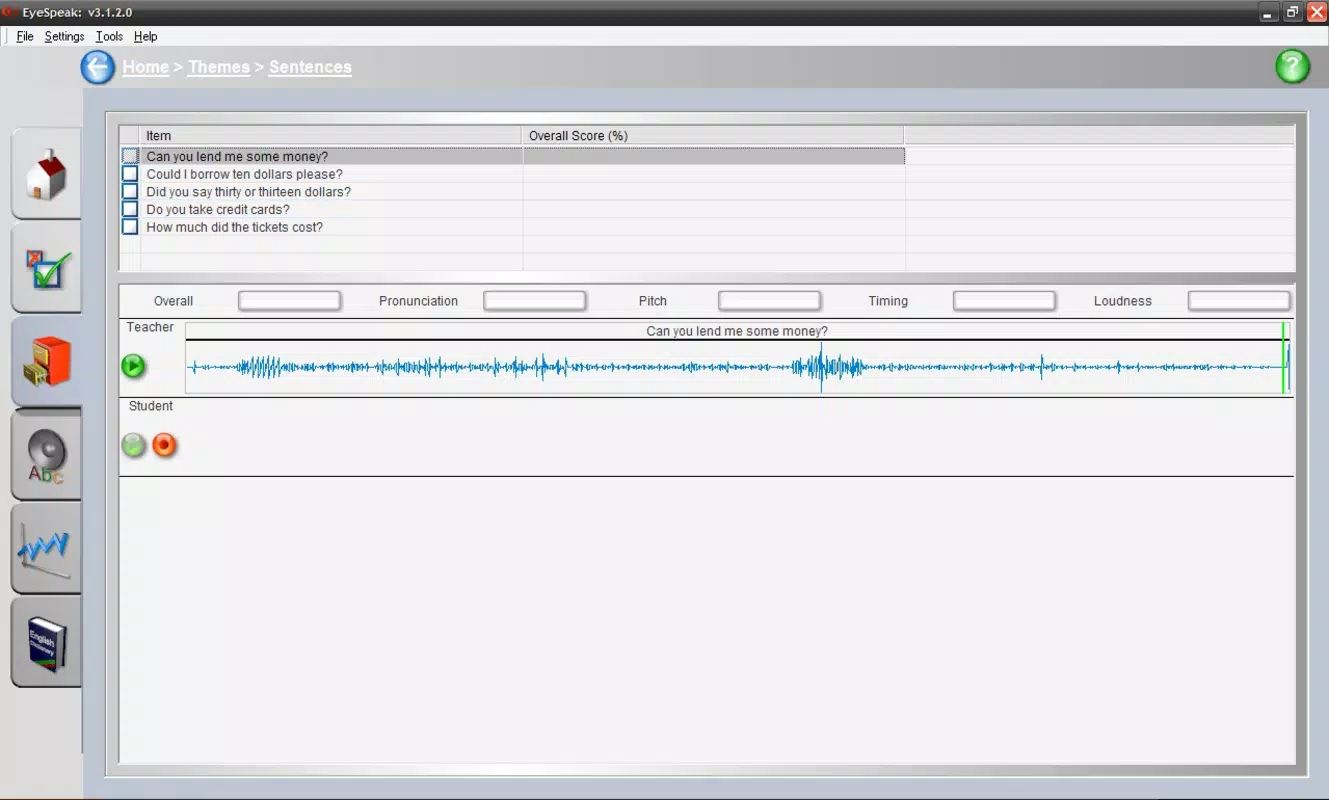This screenshot has width=1329, height=800.
Task: Click the Teacher waveform display
Action: click(737, 367)
